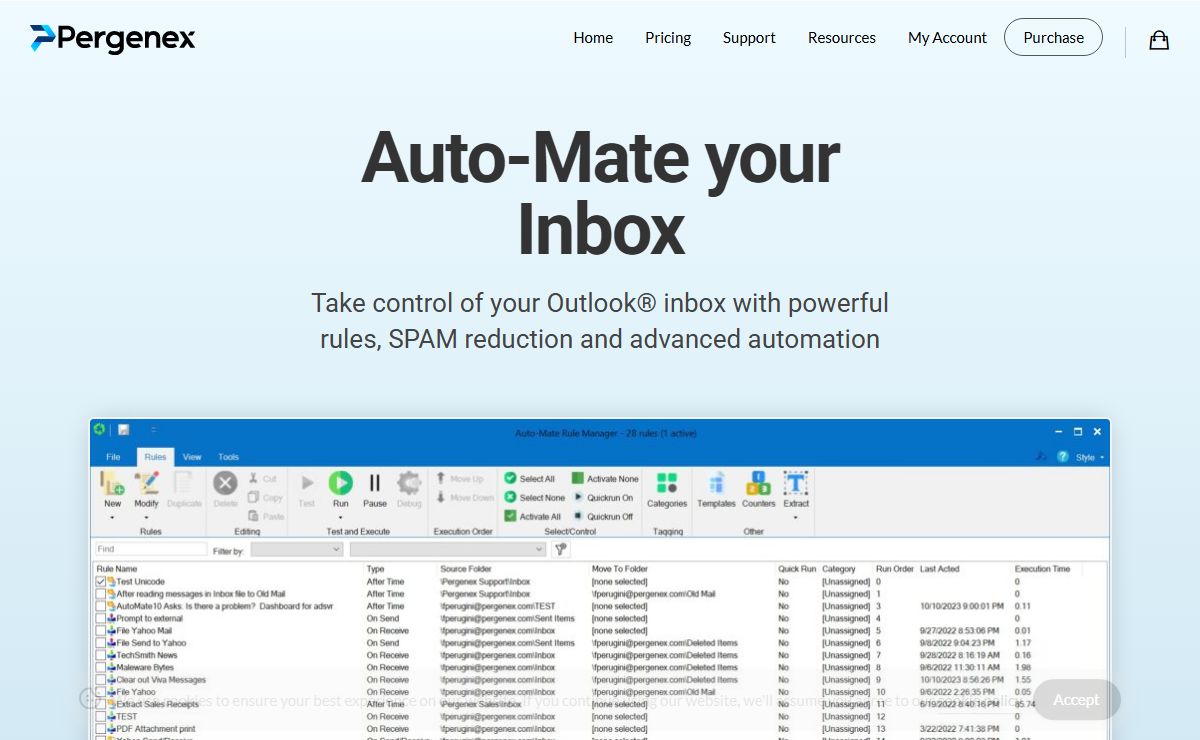Screen dimensions: 1200x740
Task: Open the Style dropdown menu
Action: (1090, 457)
